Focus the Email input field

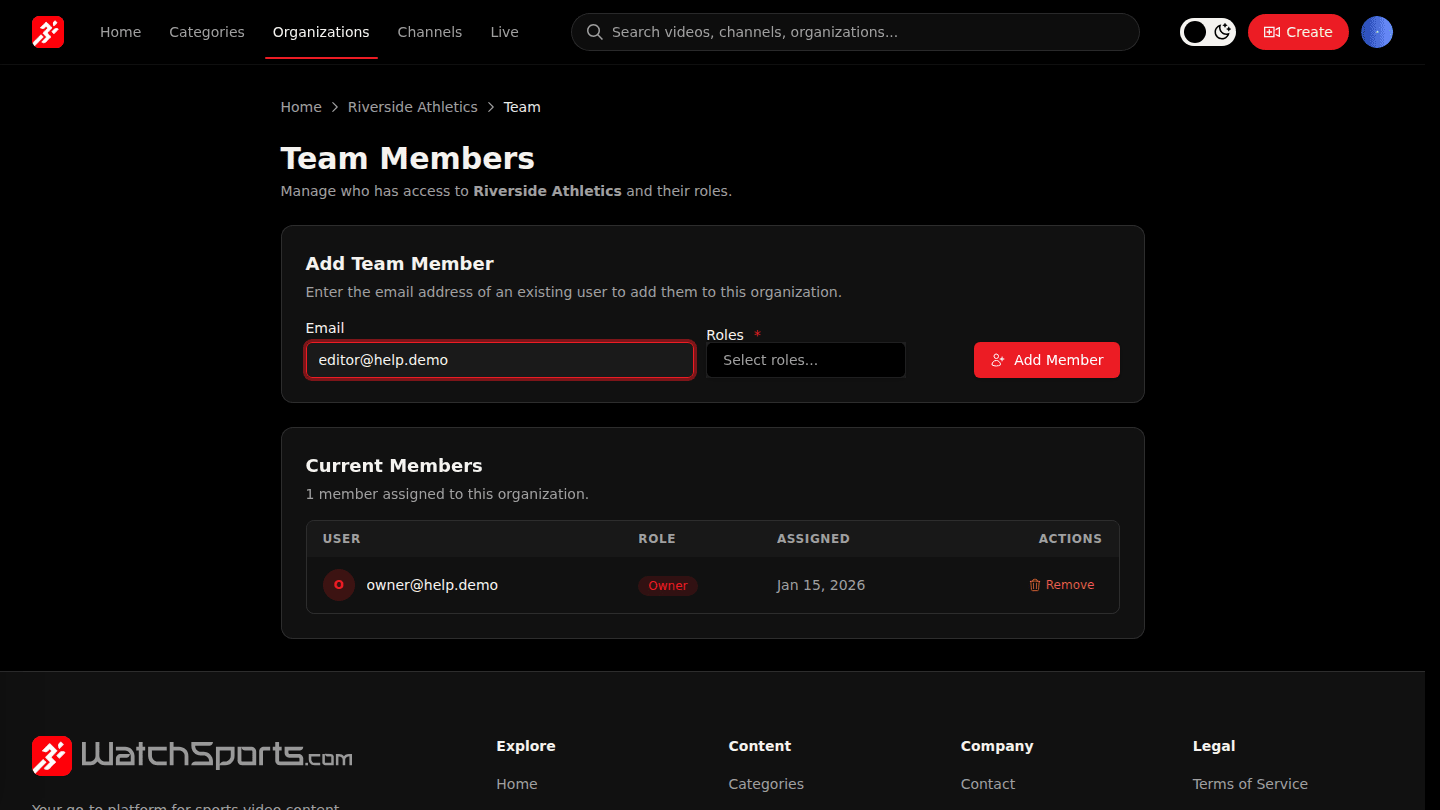pyautogui.click(x=500, y=360)
